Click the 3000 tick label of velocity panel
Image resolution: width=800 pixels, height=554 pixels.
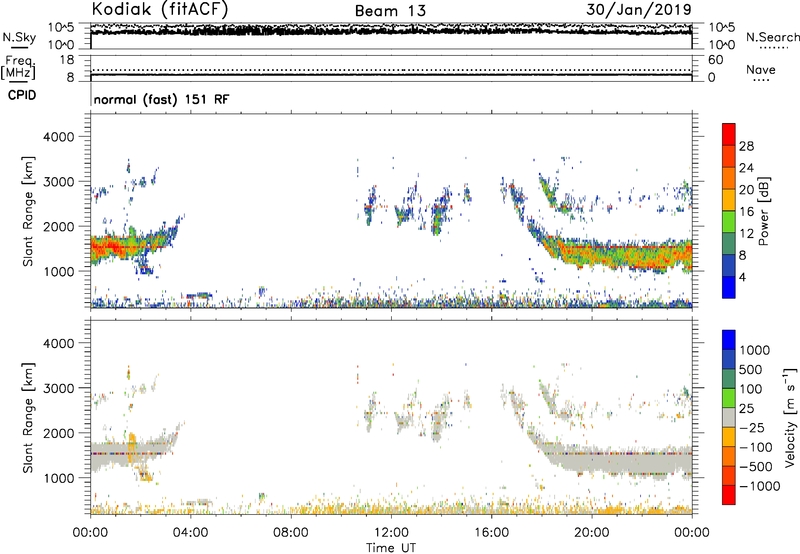59,388
